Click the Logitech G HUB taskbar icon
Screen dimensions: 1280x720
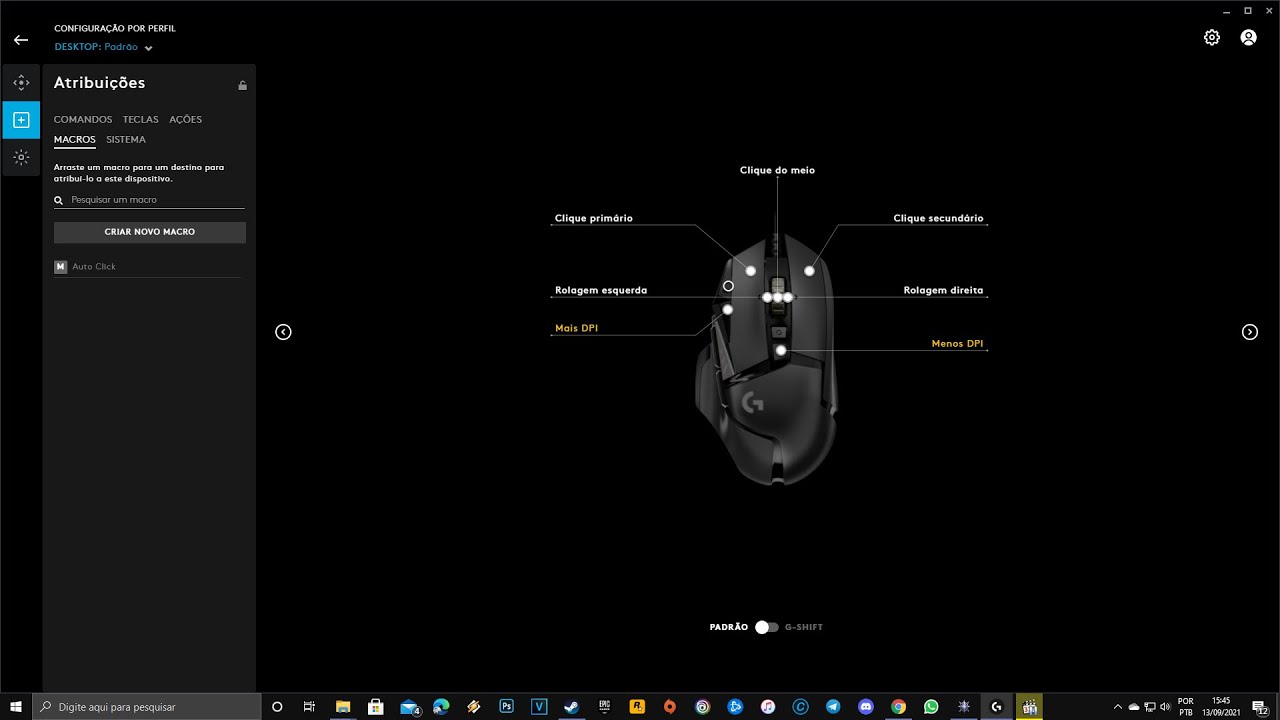click(x=996, y=706)
